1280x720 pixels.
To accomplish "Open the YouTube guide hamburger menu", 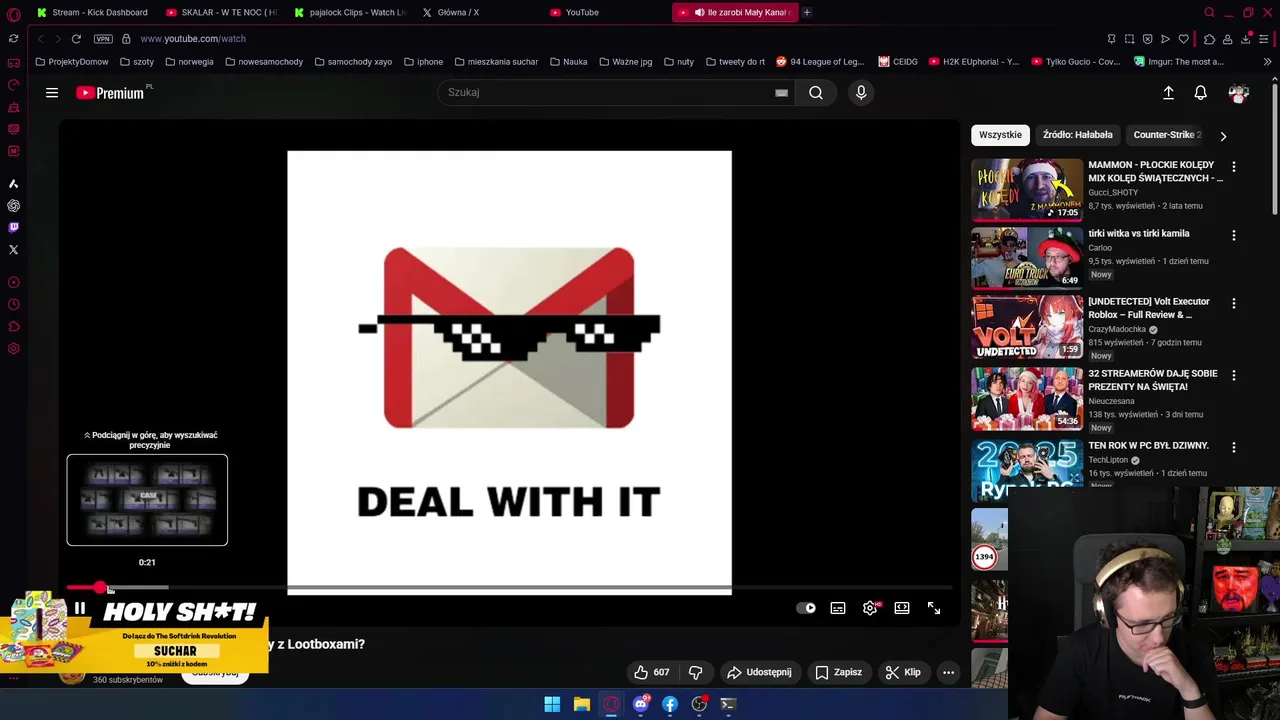I will (x=52, y=93).
